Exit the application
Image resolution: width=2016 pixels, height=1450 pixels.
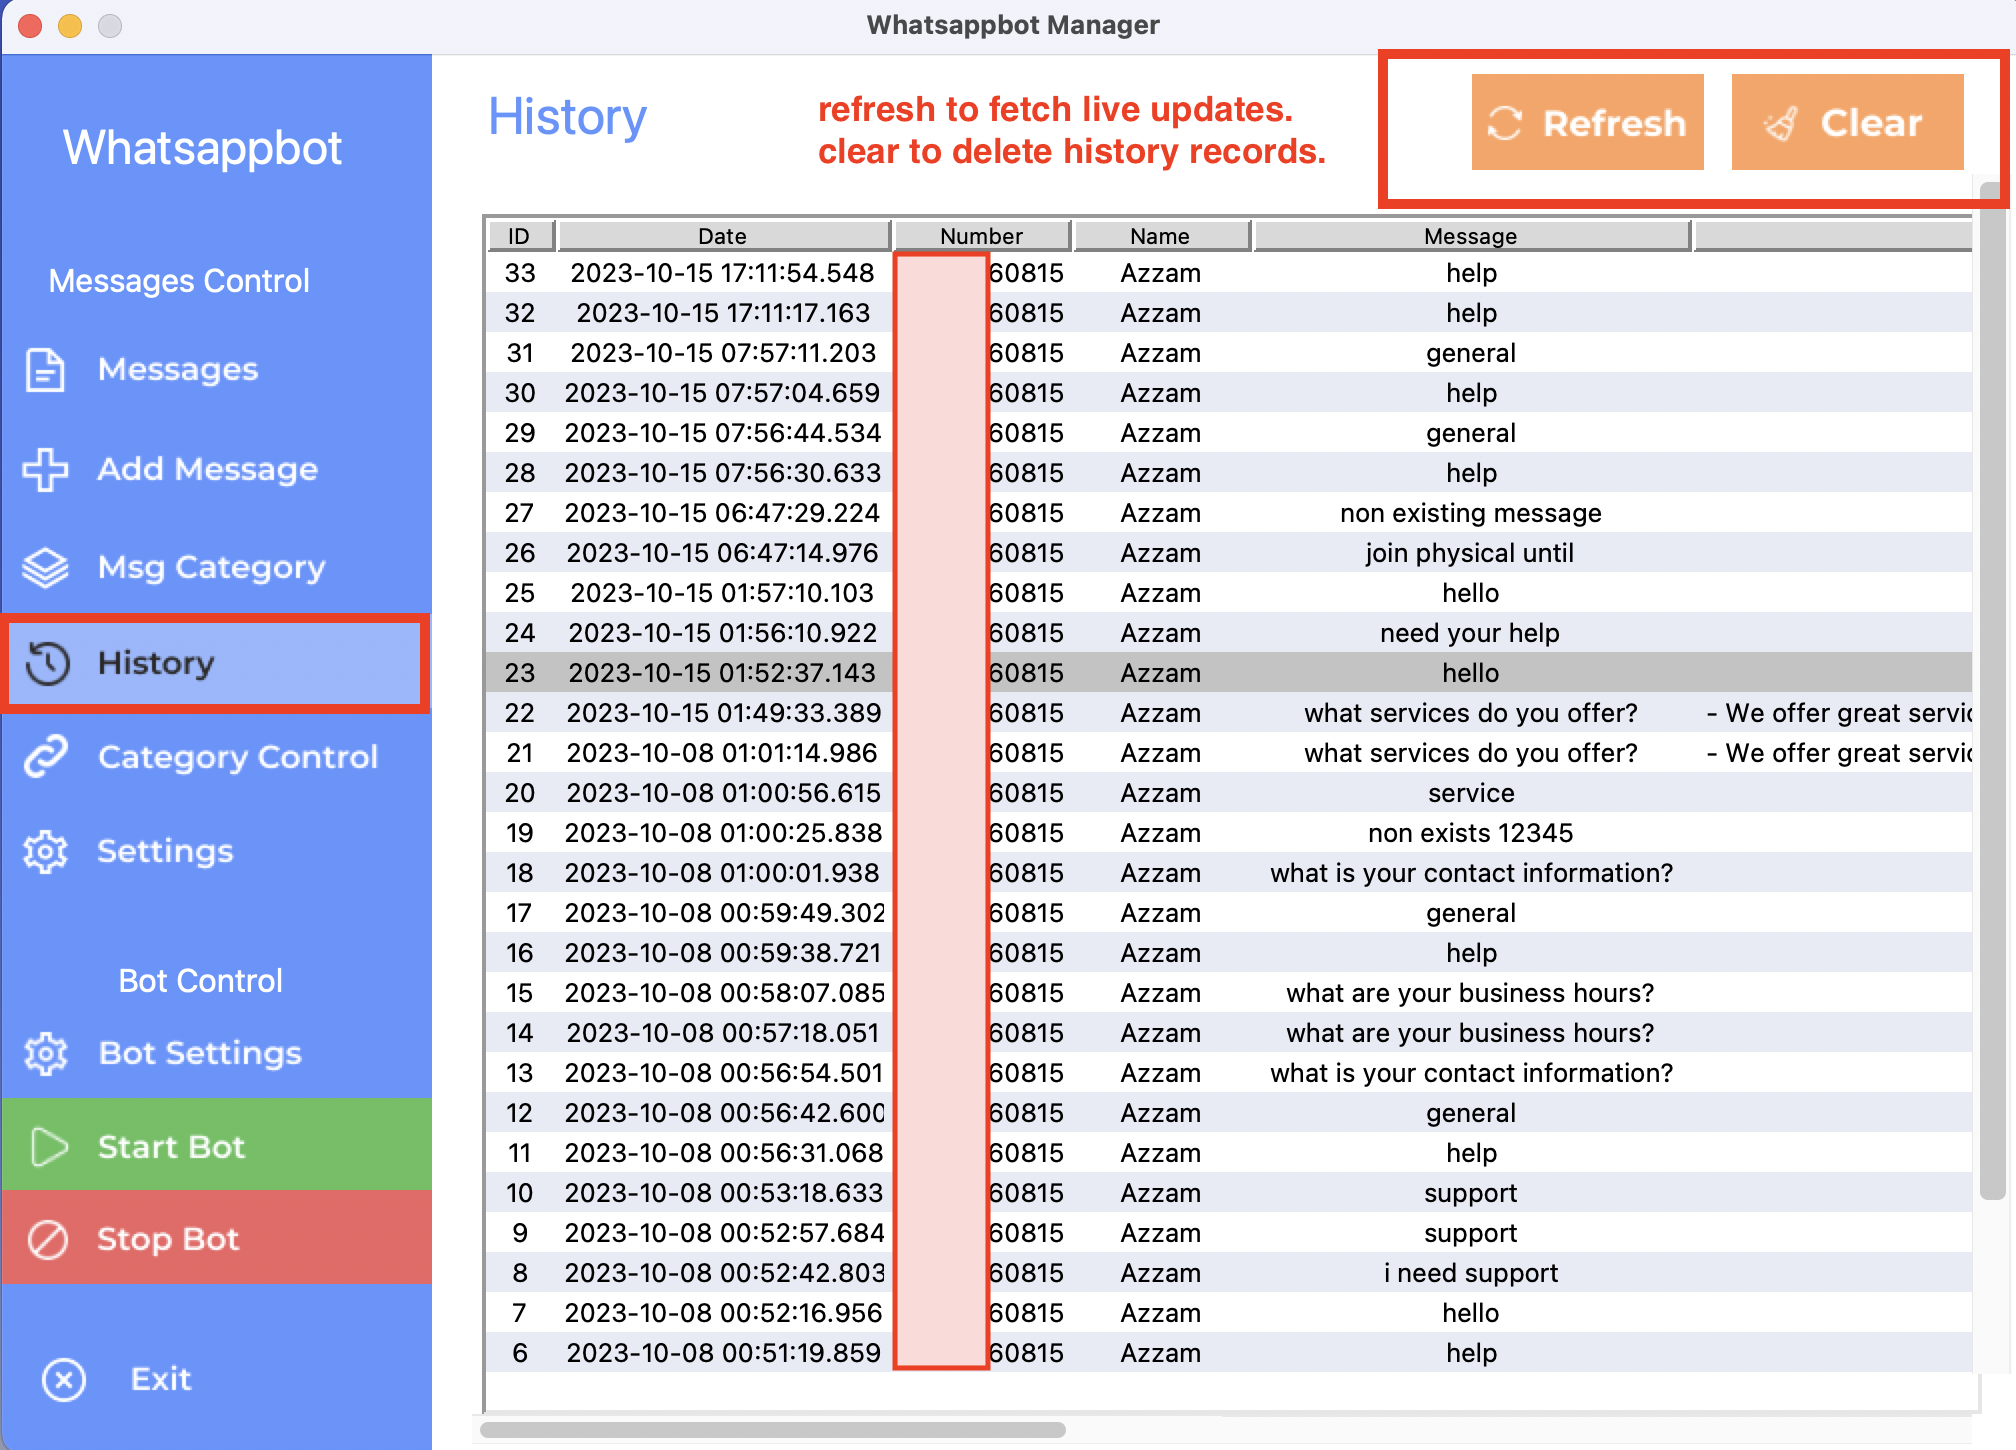pyautogui.click(x=216, y=1380)
